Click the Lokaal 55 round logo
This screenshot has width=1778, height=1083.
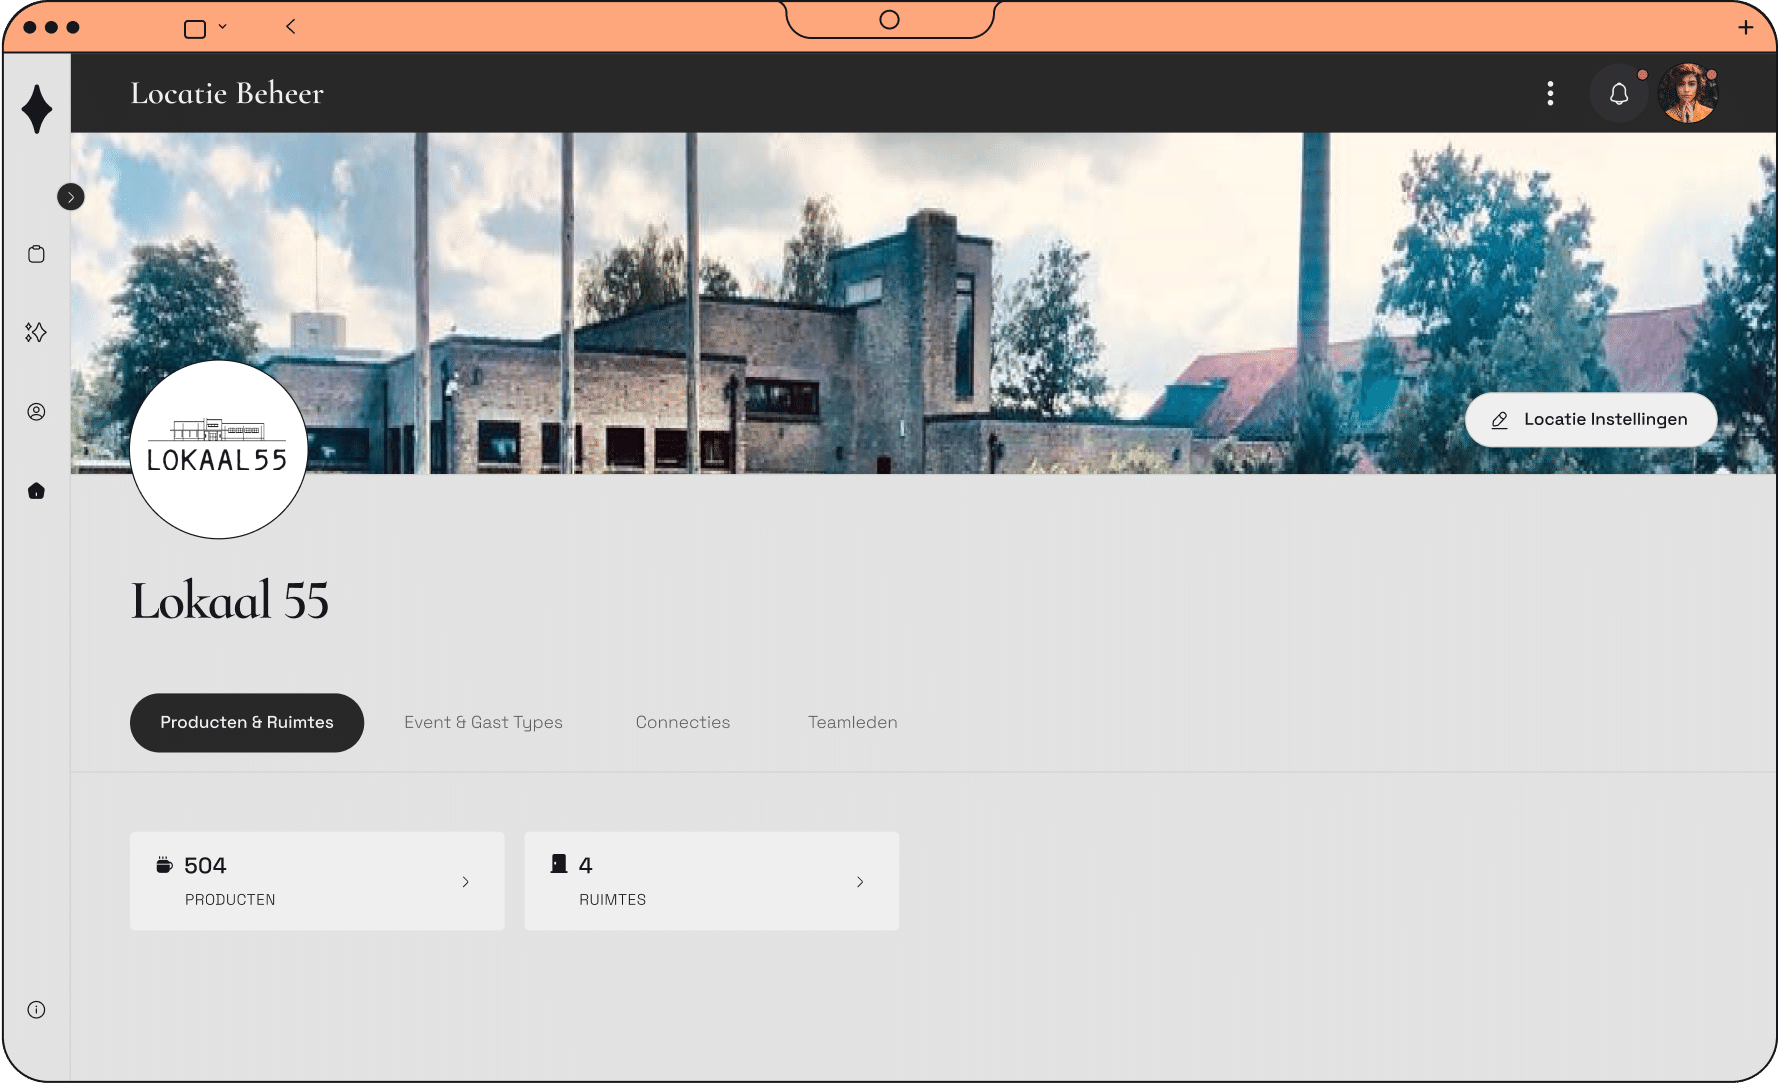(218, 450)
